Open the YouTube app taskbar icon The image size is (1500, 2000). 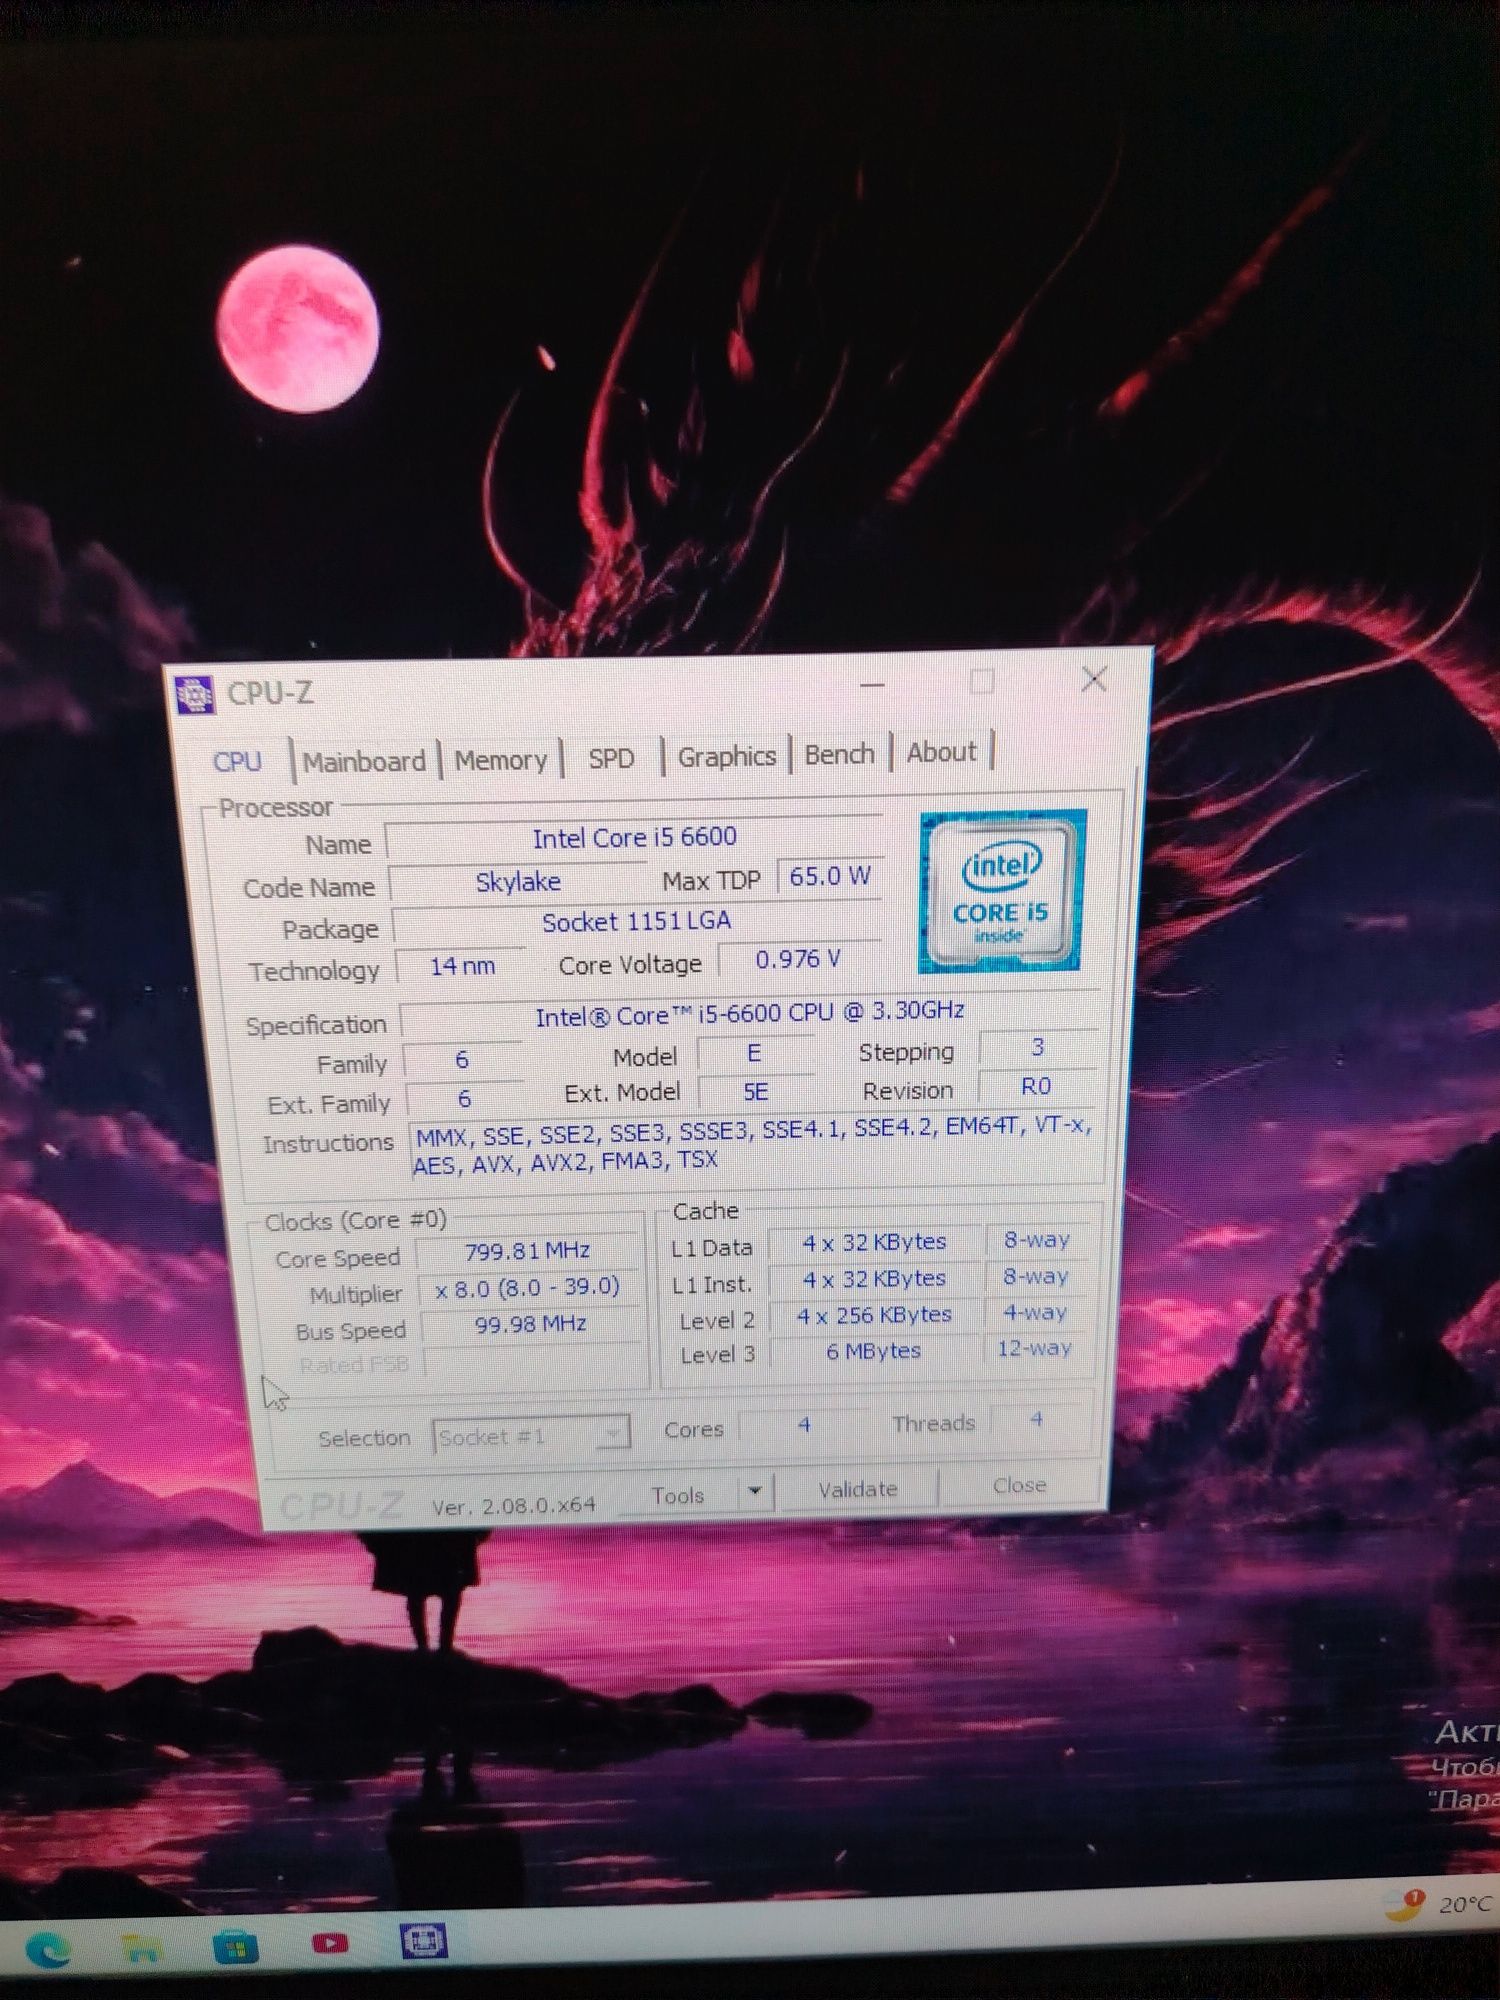point(329,1942)
